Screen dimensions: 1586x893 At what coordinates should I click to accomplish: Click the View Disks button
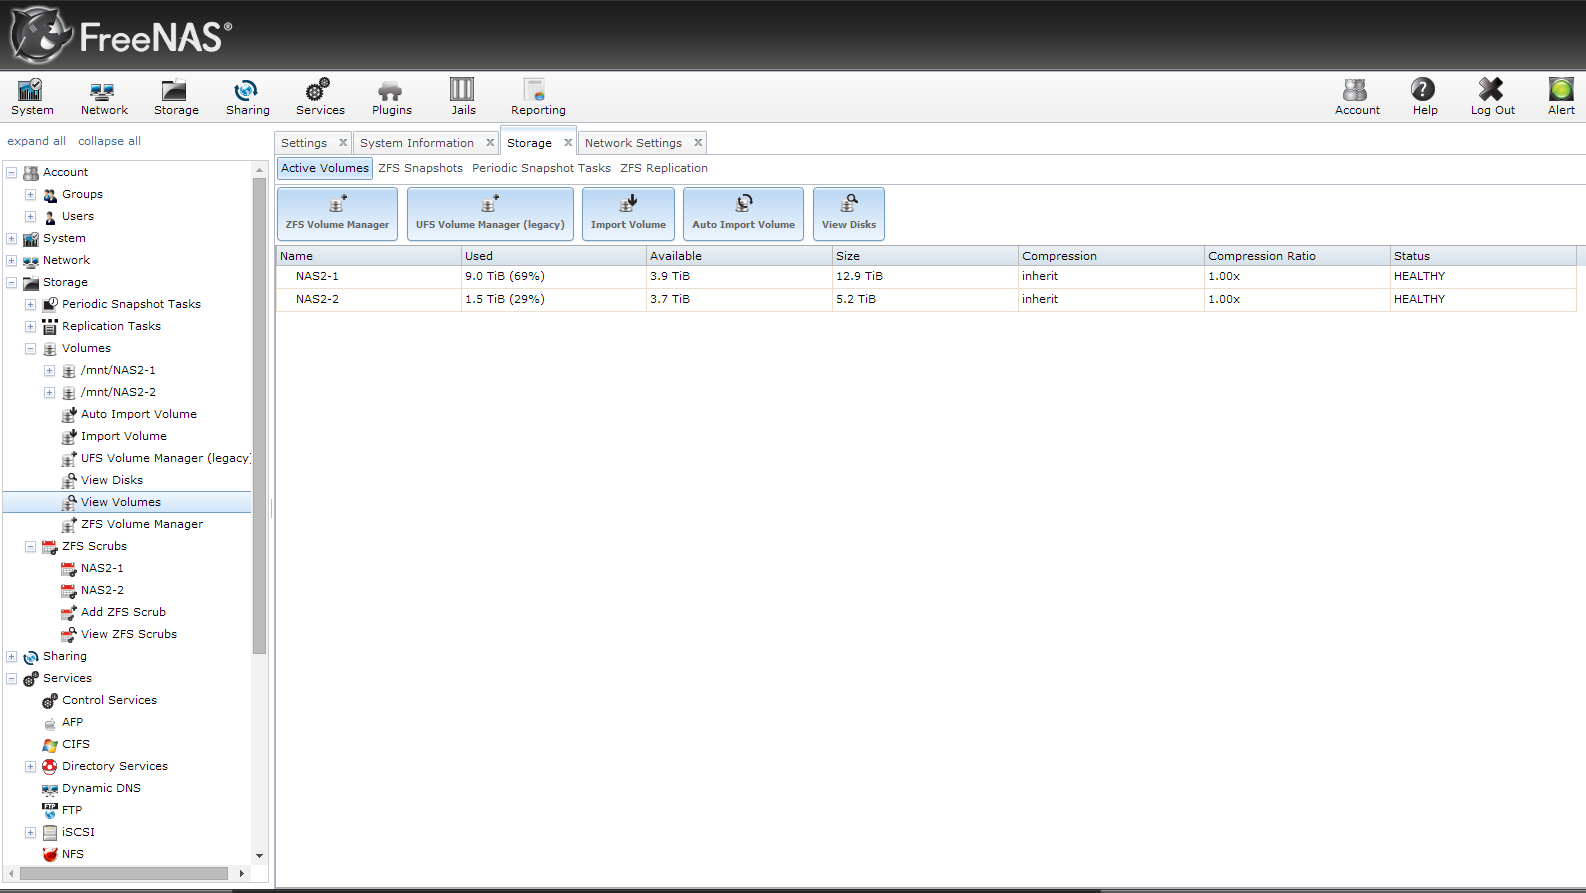click(x=848, y=214)
